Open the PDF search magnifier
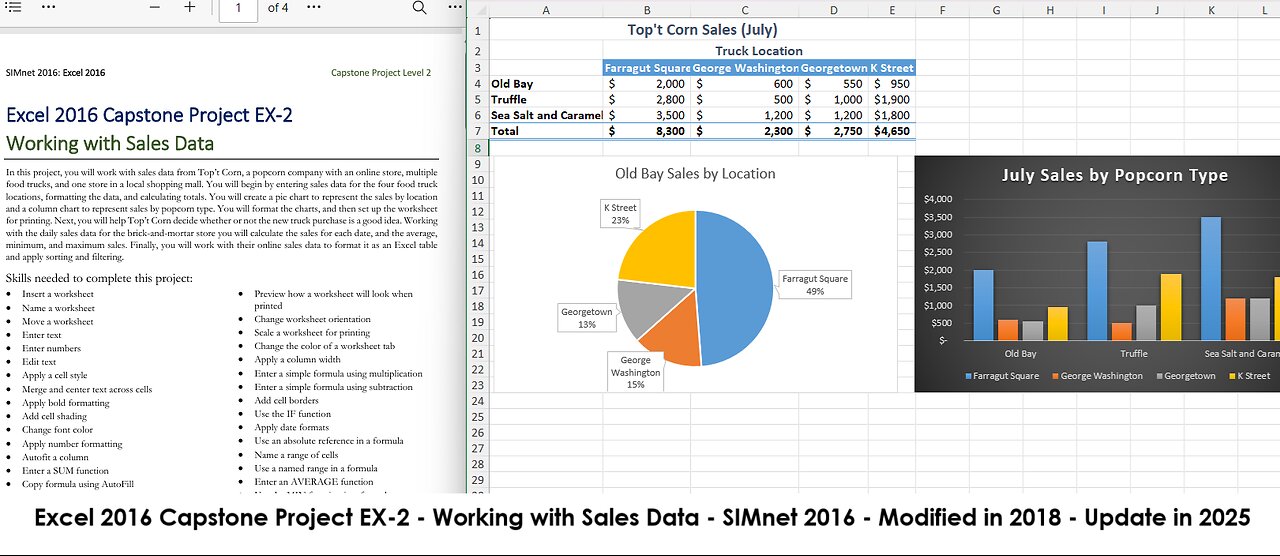The width and height of the screenshot is (1280, 556). click(x=420, y=7)
